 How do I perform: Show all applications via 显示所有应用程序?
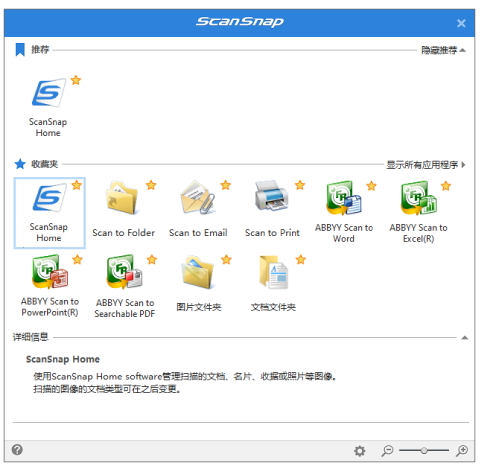[x=426, y=165]
